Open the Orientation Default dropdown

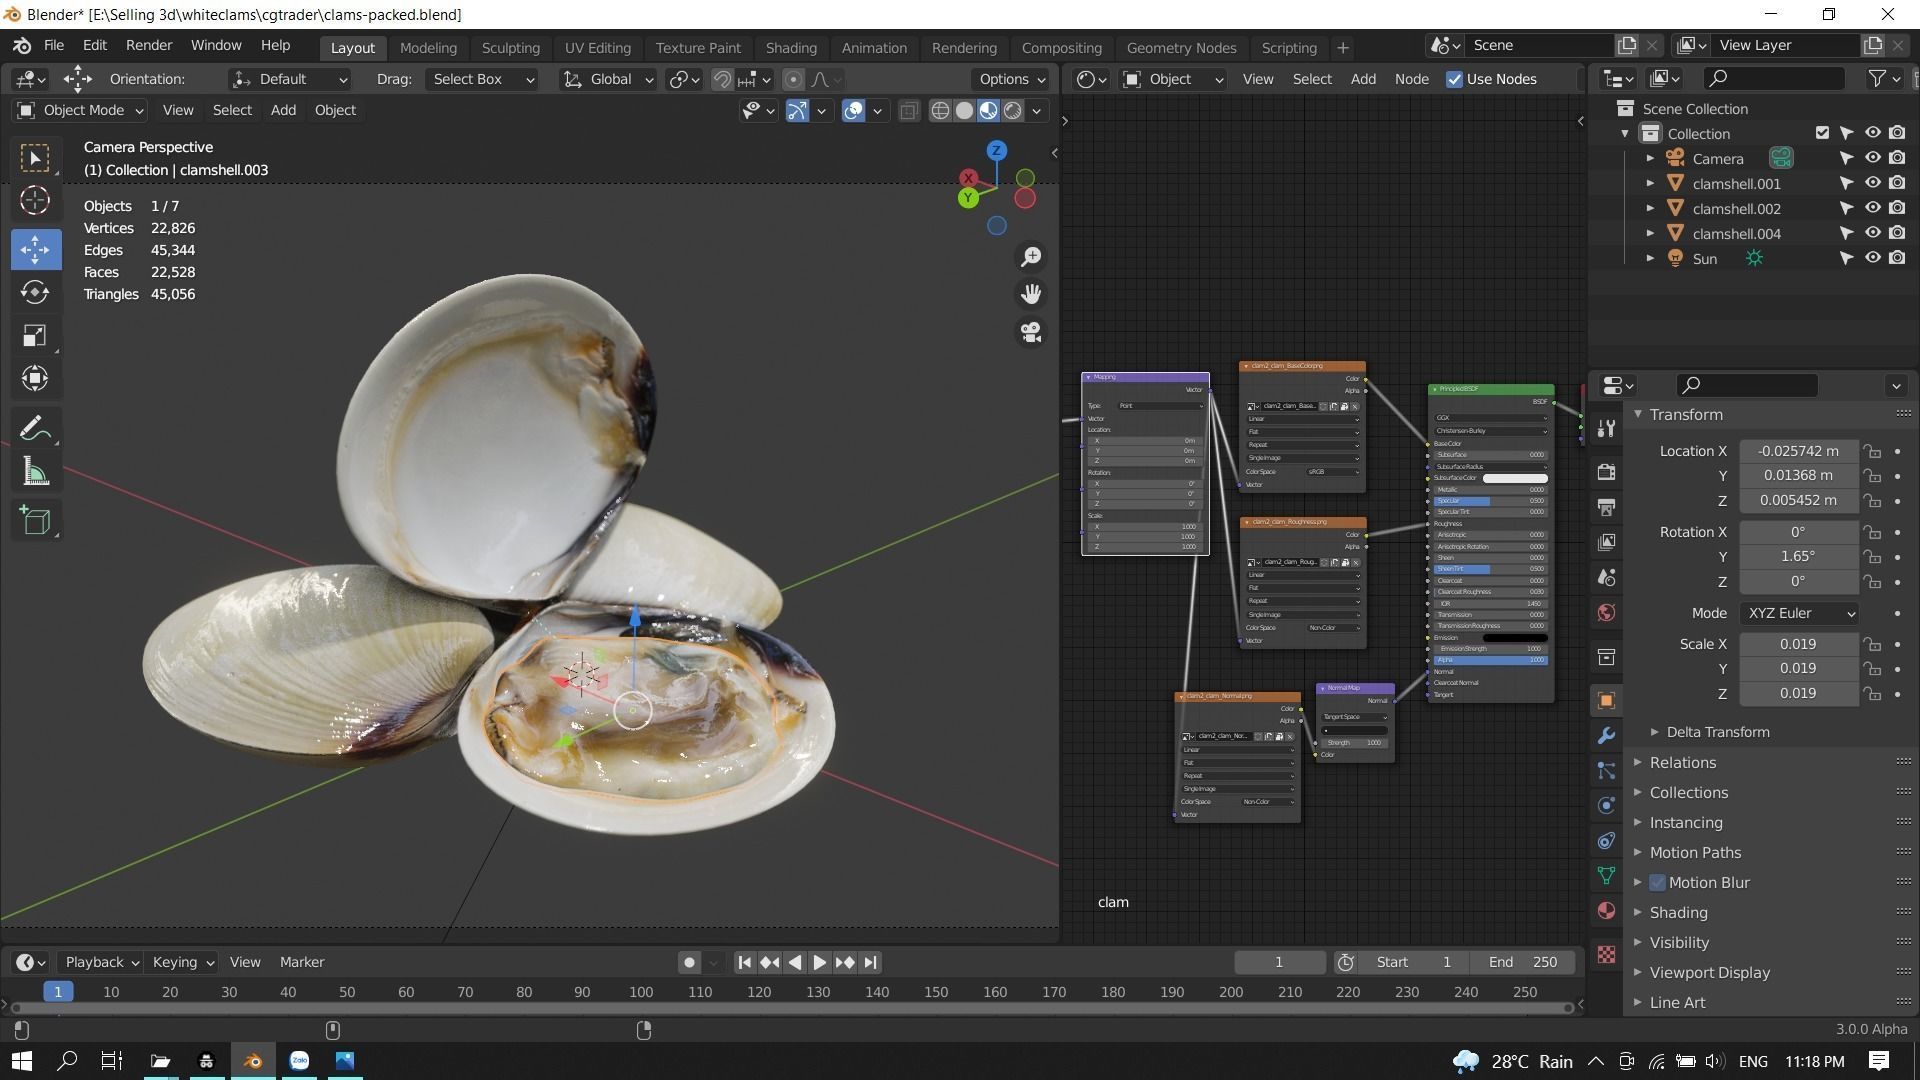point(290,79)
